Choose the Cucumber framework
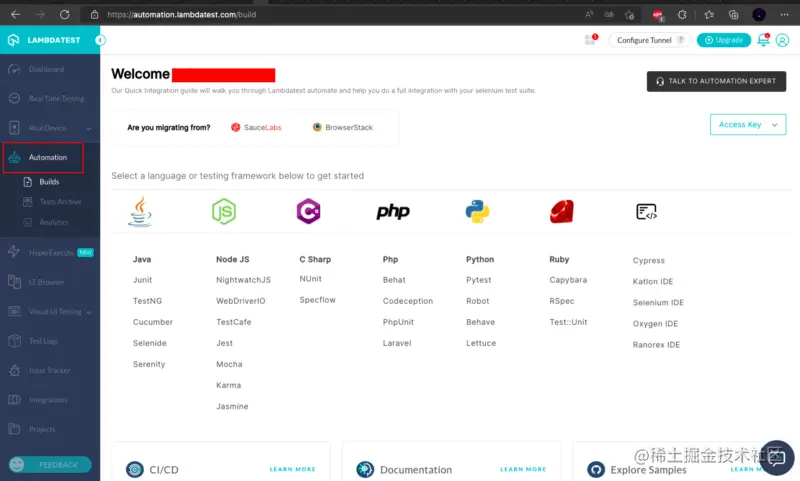The image size is (800, 481). coord(153,322)
